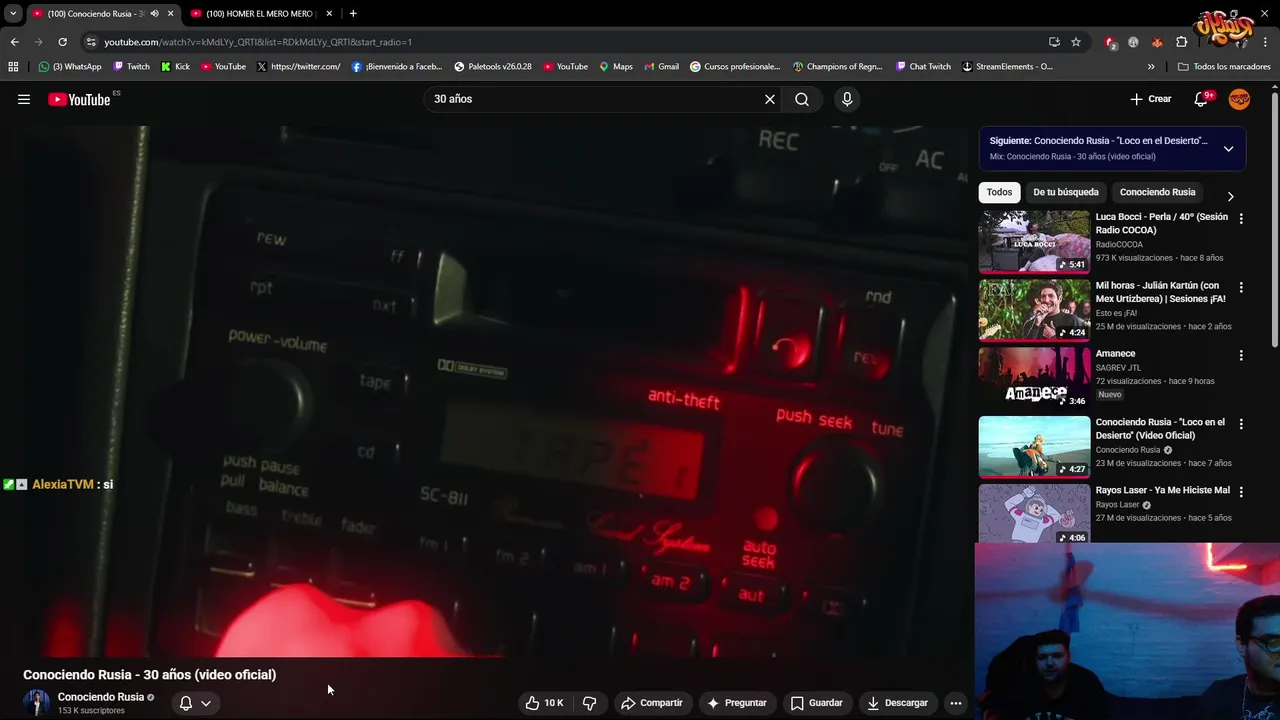Select the De tu búsqueda chip

pyautogui.click(x=1066, y=192)
